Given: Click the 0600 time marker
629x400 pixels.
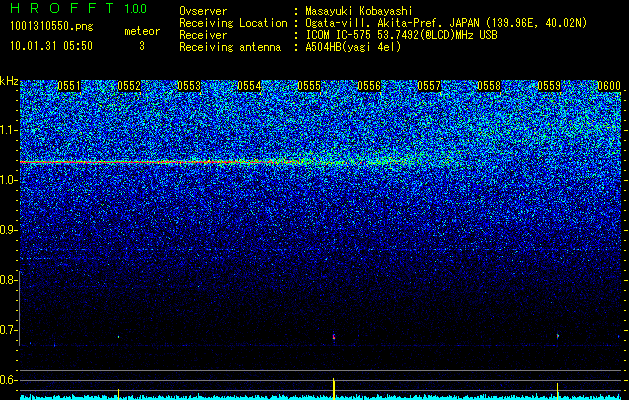Looking at the screenshot, I should click(x=609, y=86).
